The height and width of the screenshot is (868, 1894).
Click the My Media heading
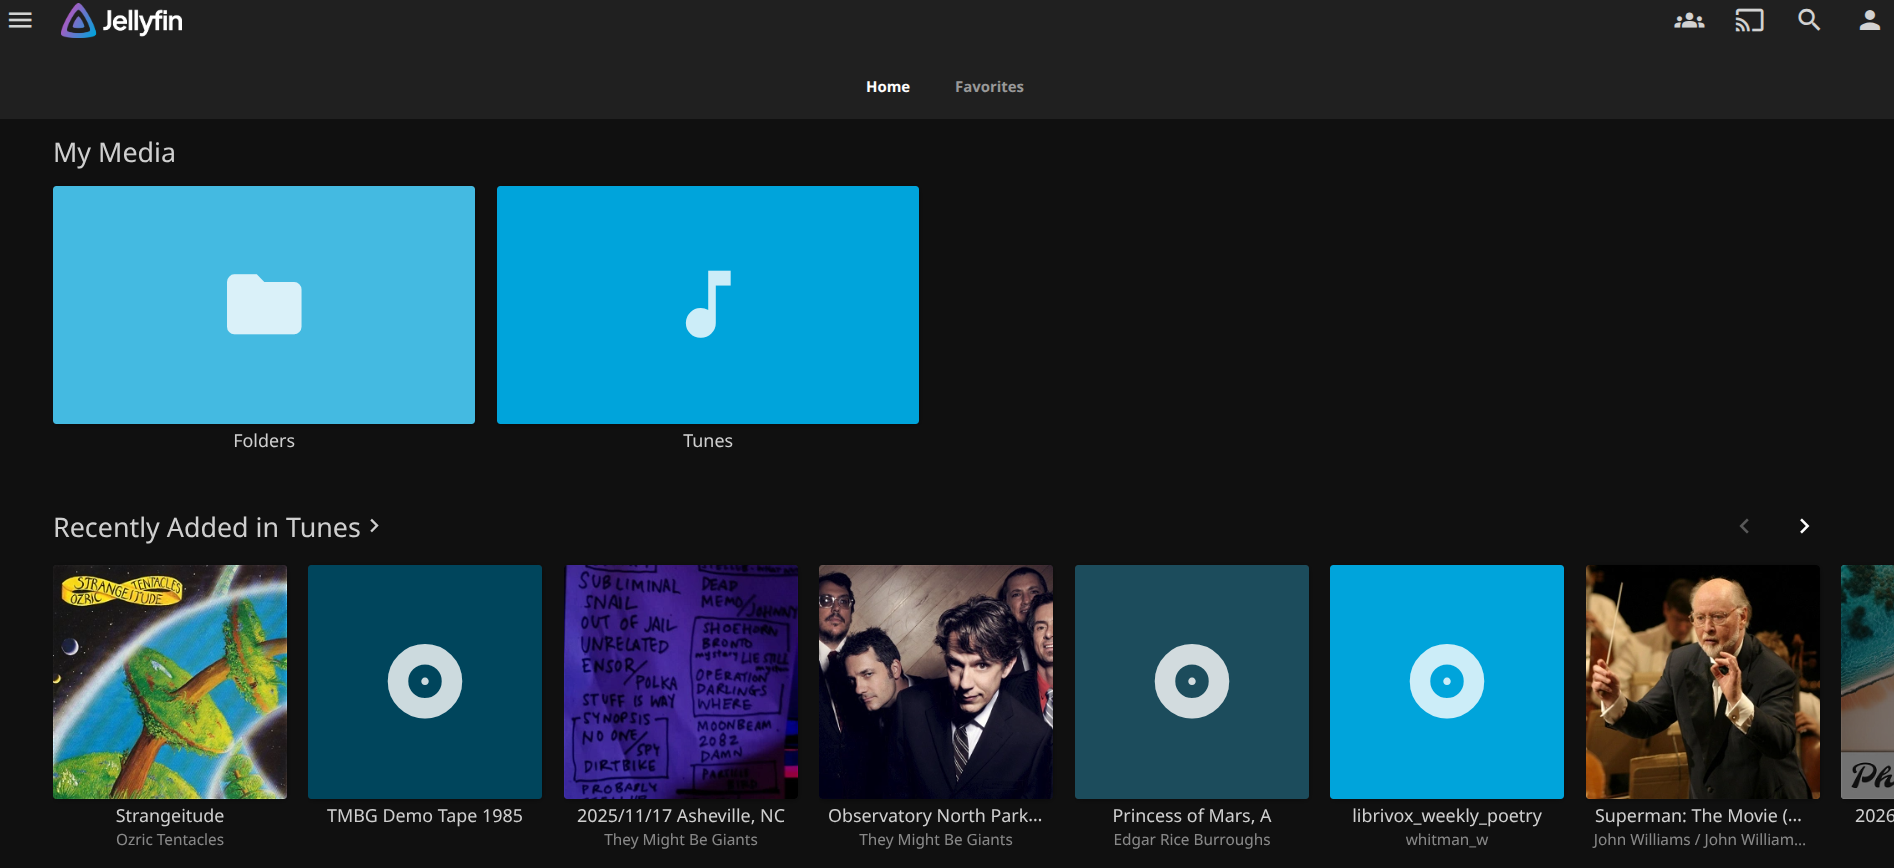click(114, 152)
